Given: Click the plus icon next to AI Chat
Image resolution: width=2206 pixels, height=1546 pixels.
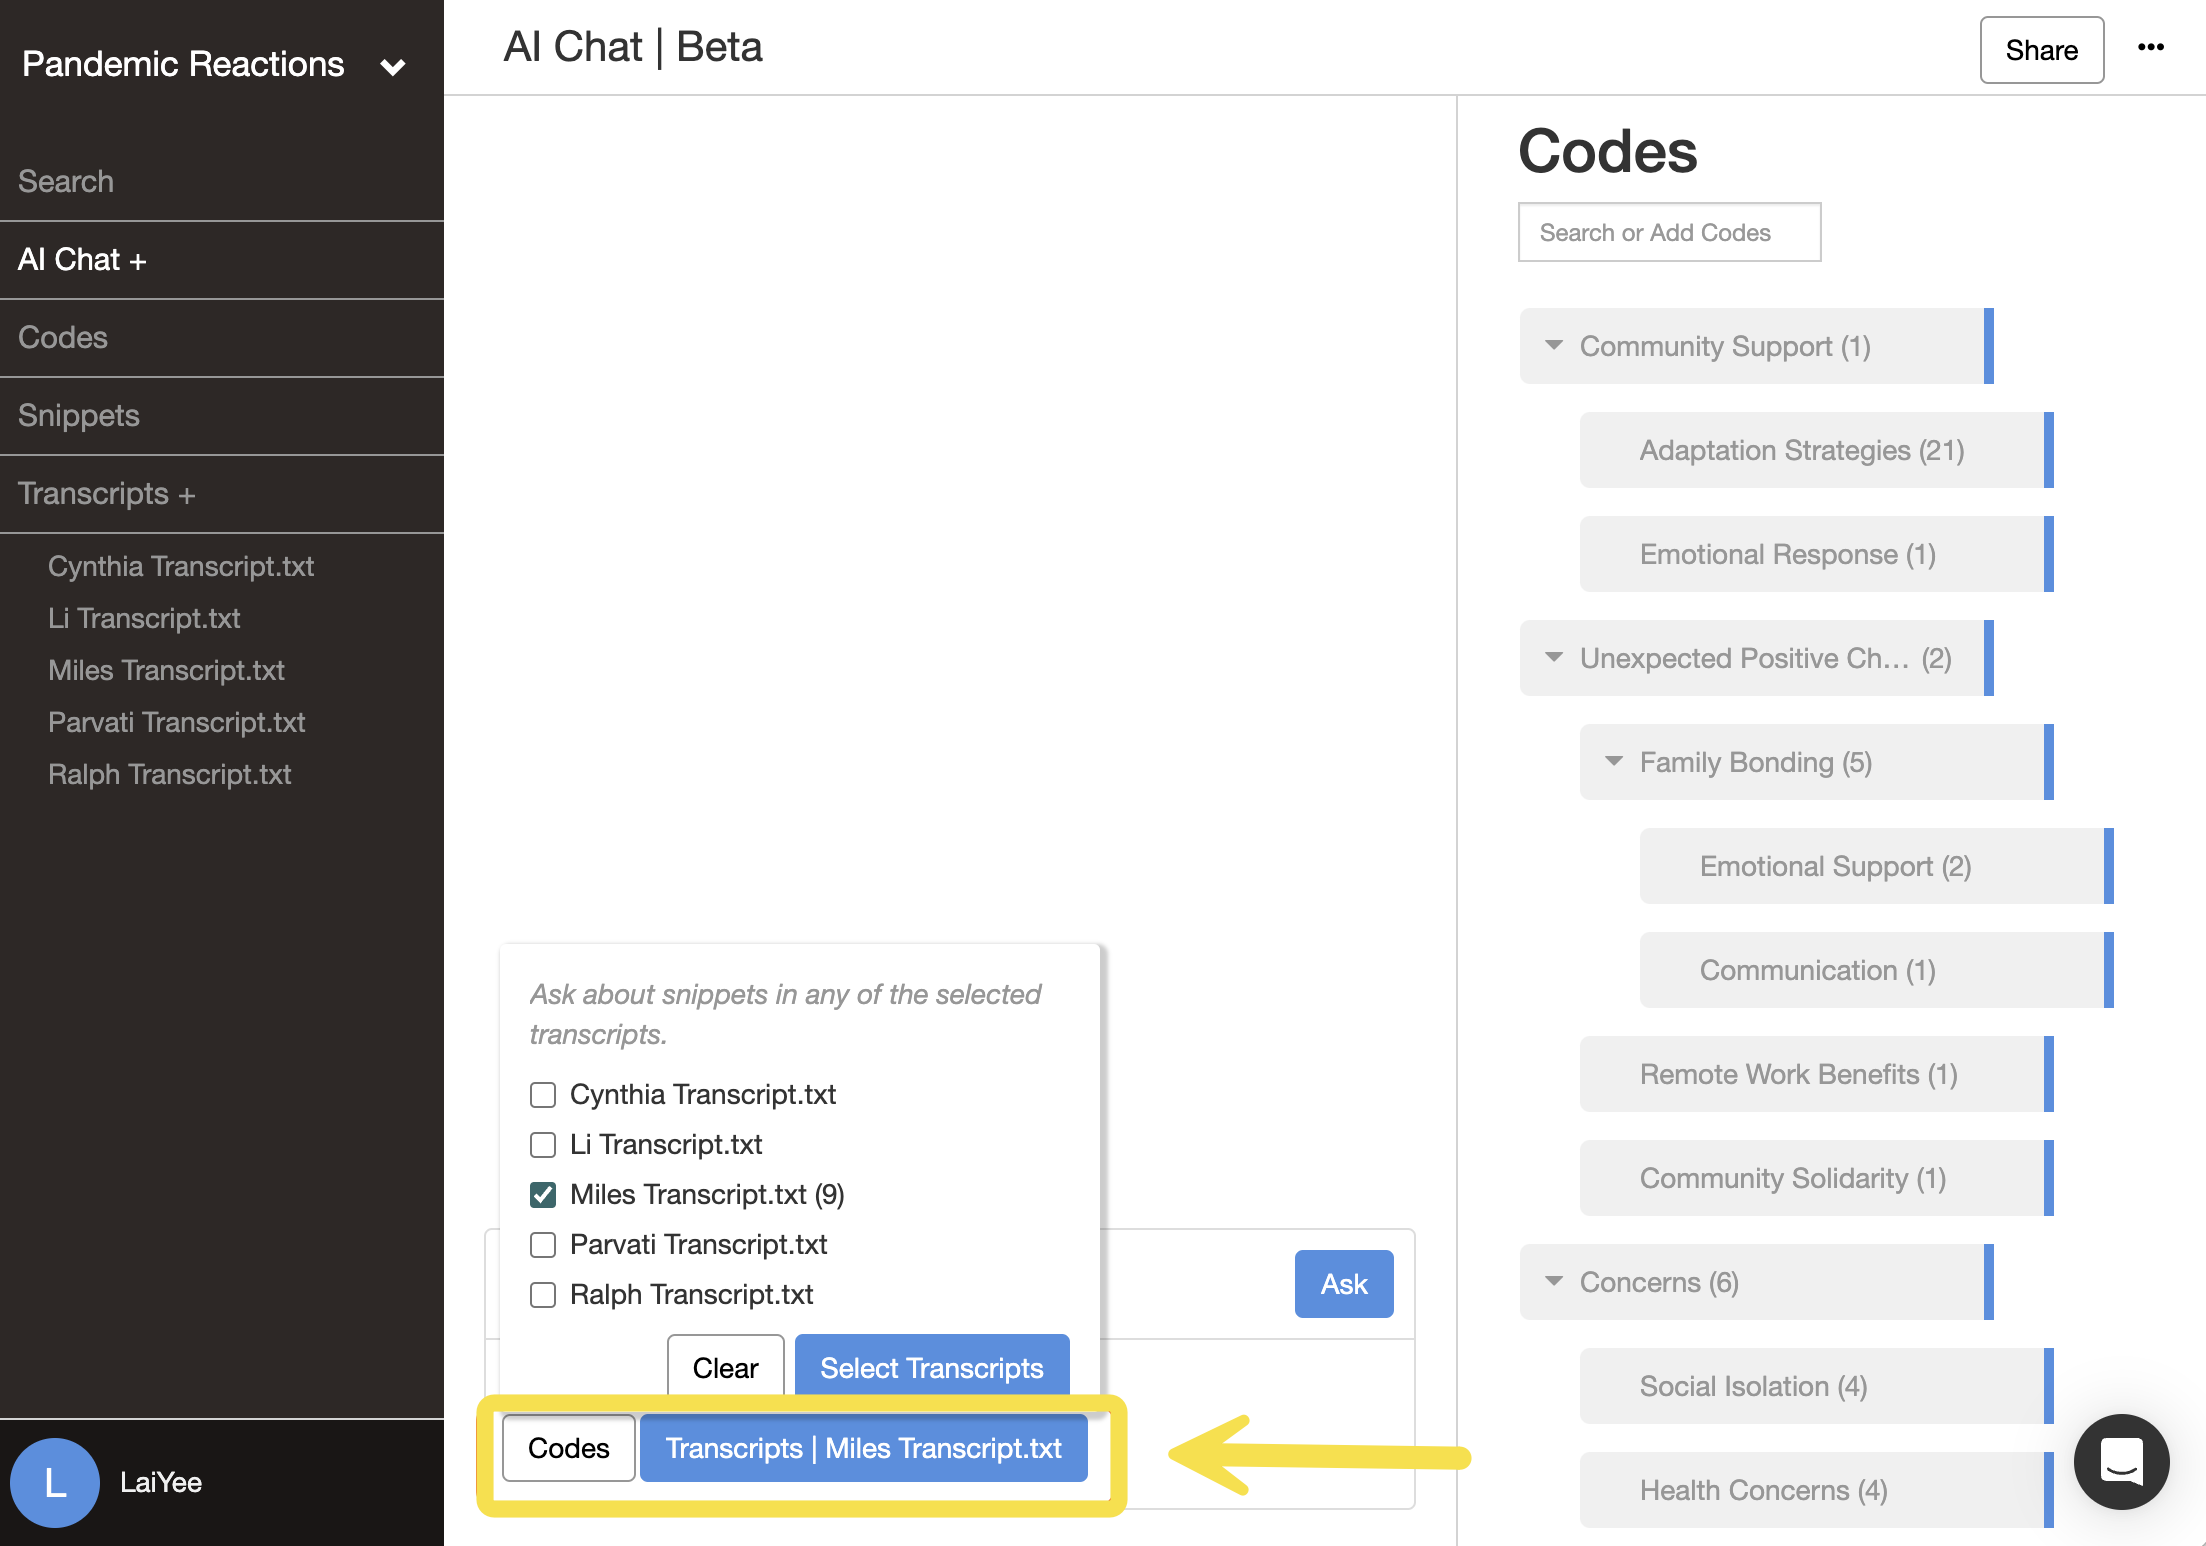Looking at the screenshot, I should click(138, 261).
